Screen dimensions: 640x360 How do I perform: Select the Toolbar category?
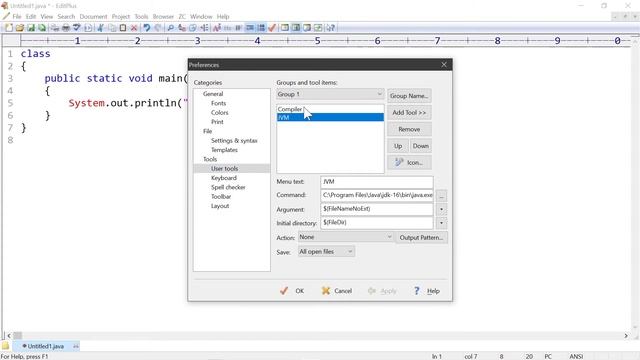[x=221, y=197]
